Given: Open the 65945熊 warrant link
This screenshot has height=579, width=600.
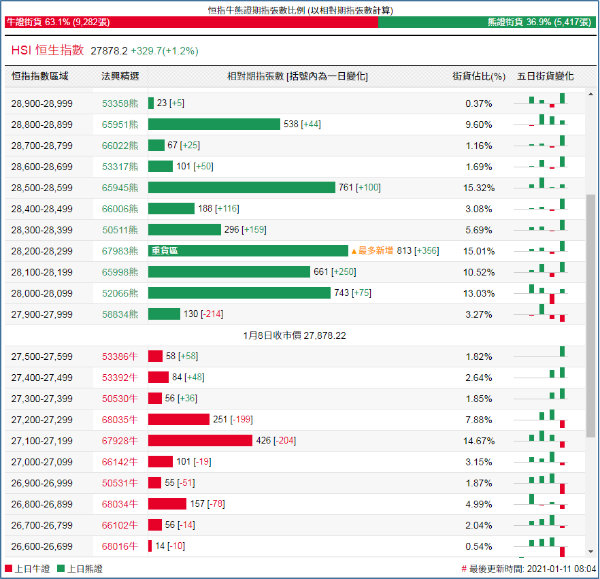Looking at the screenshot, I should click(120, 188).
